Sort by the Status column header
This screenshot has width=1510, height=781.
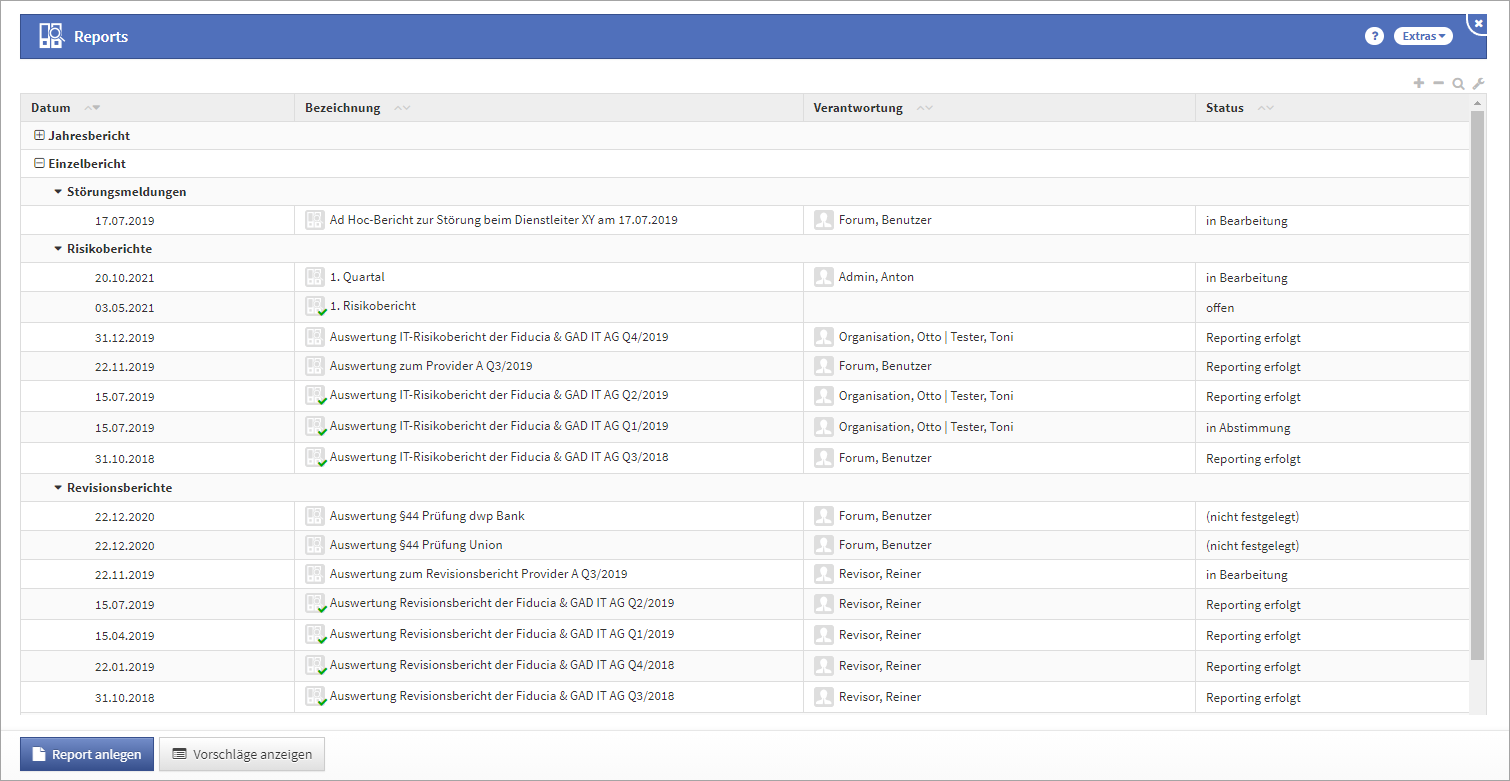(x=1224, y=108)
